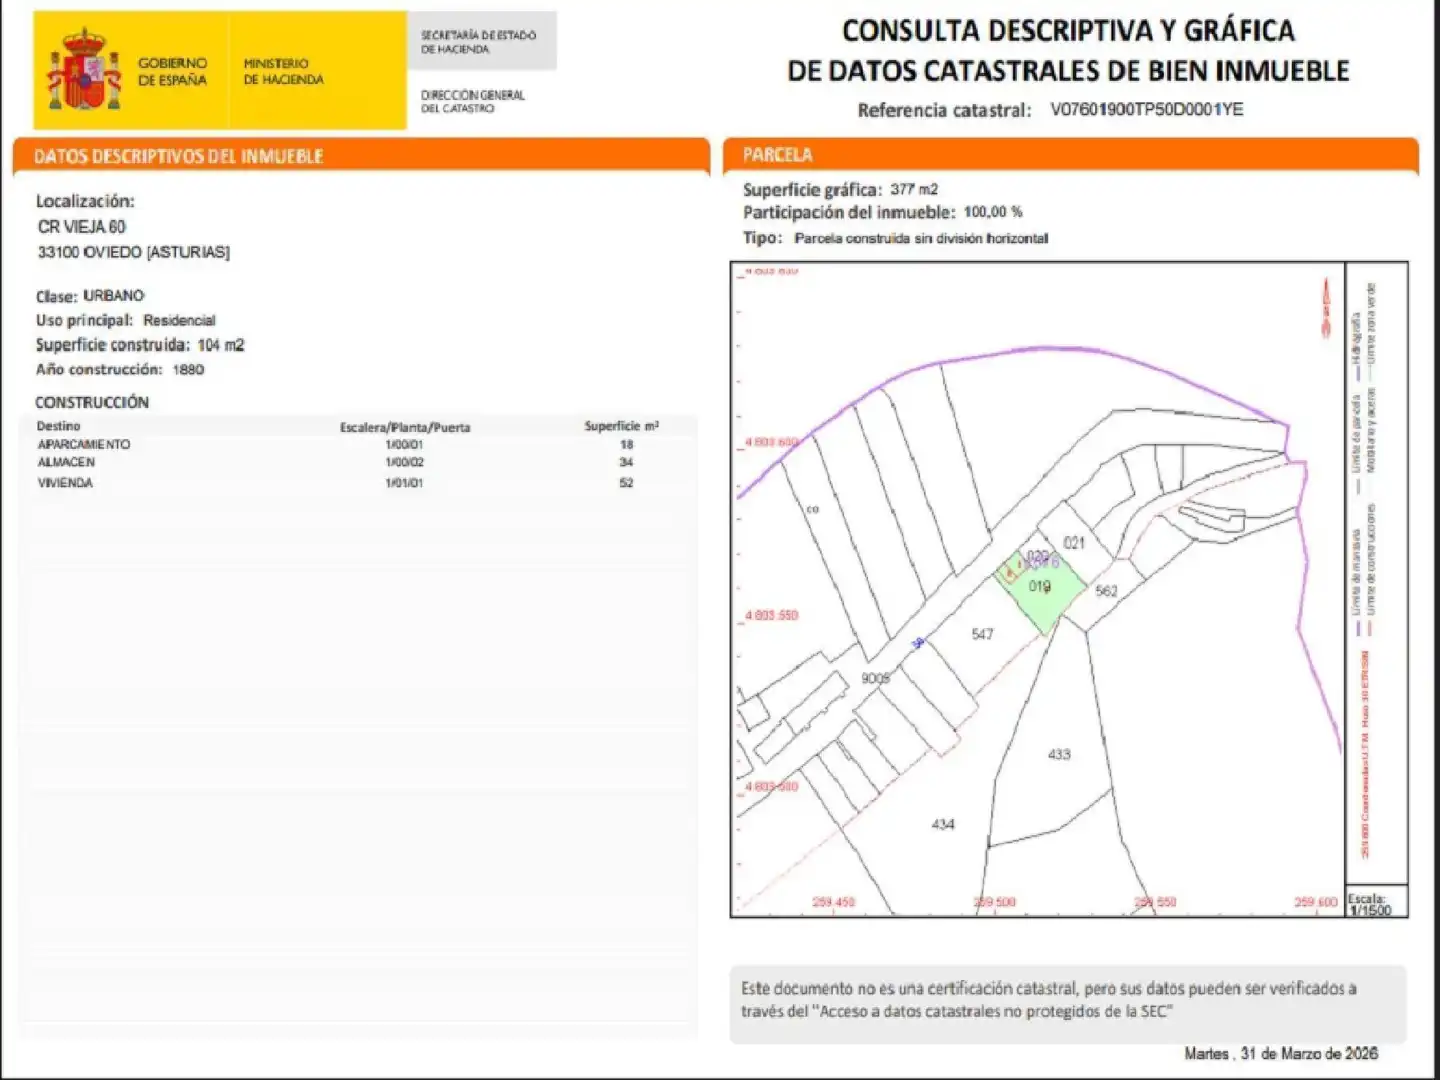Click the construction year 1880
Screen dimensions: 1440x1080
(188, 369)
